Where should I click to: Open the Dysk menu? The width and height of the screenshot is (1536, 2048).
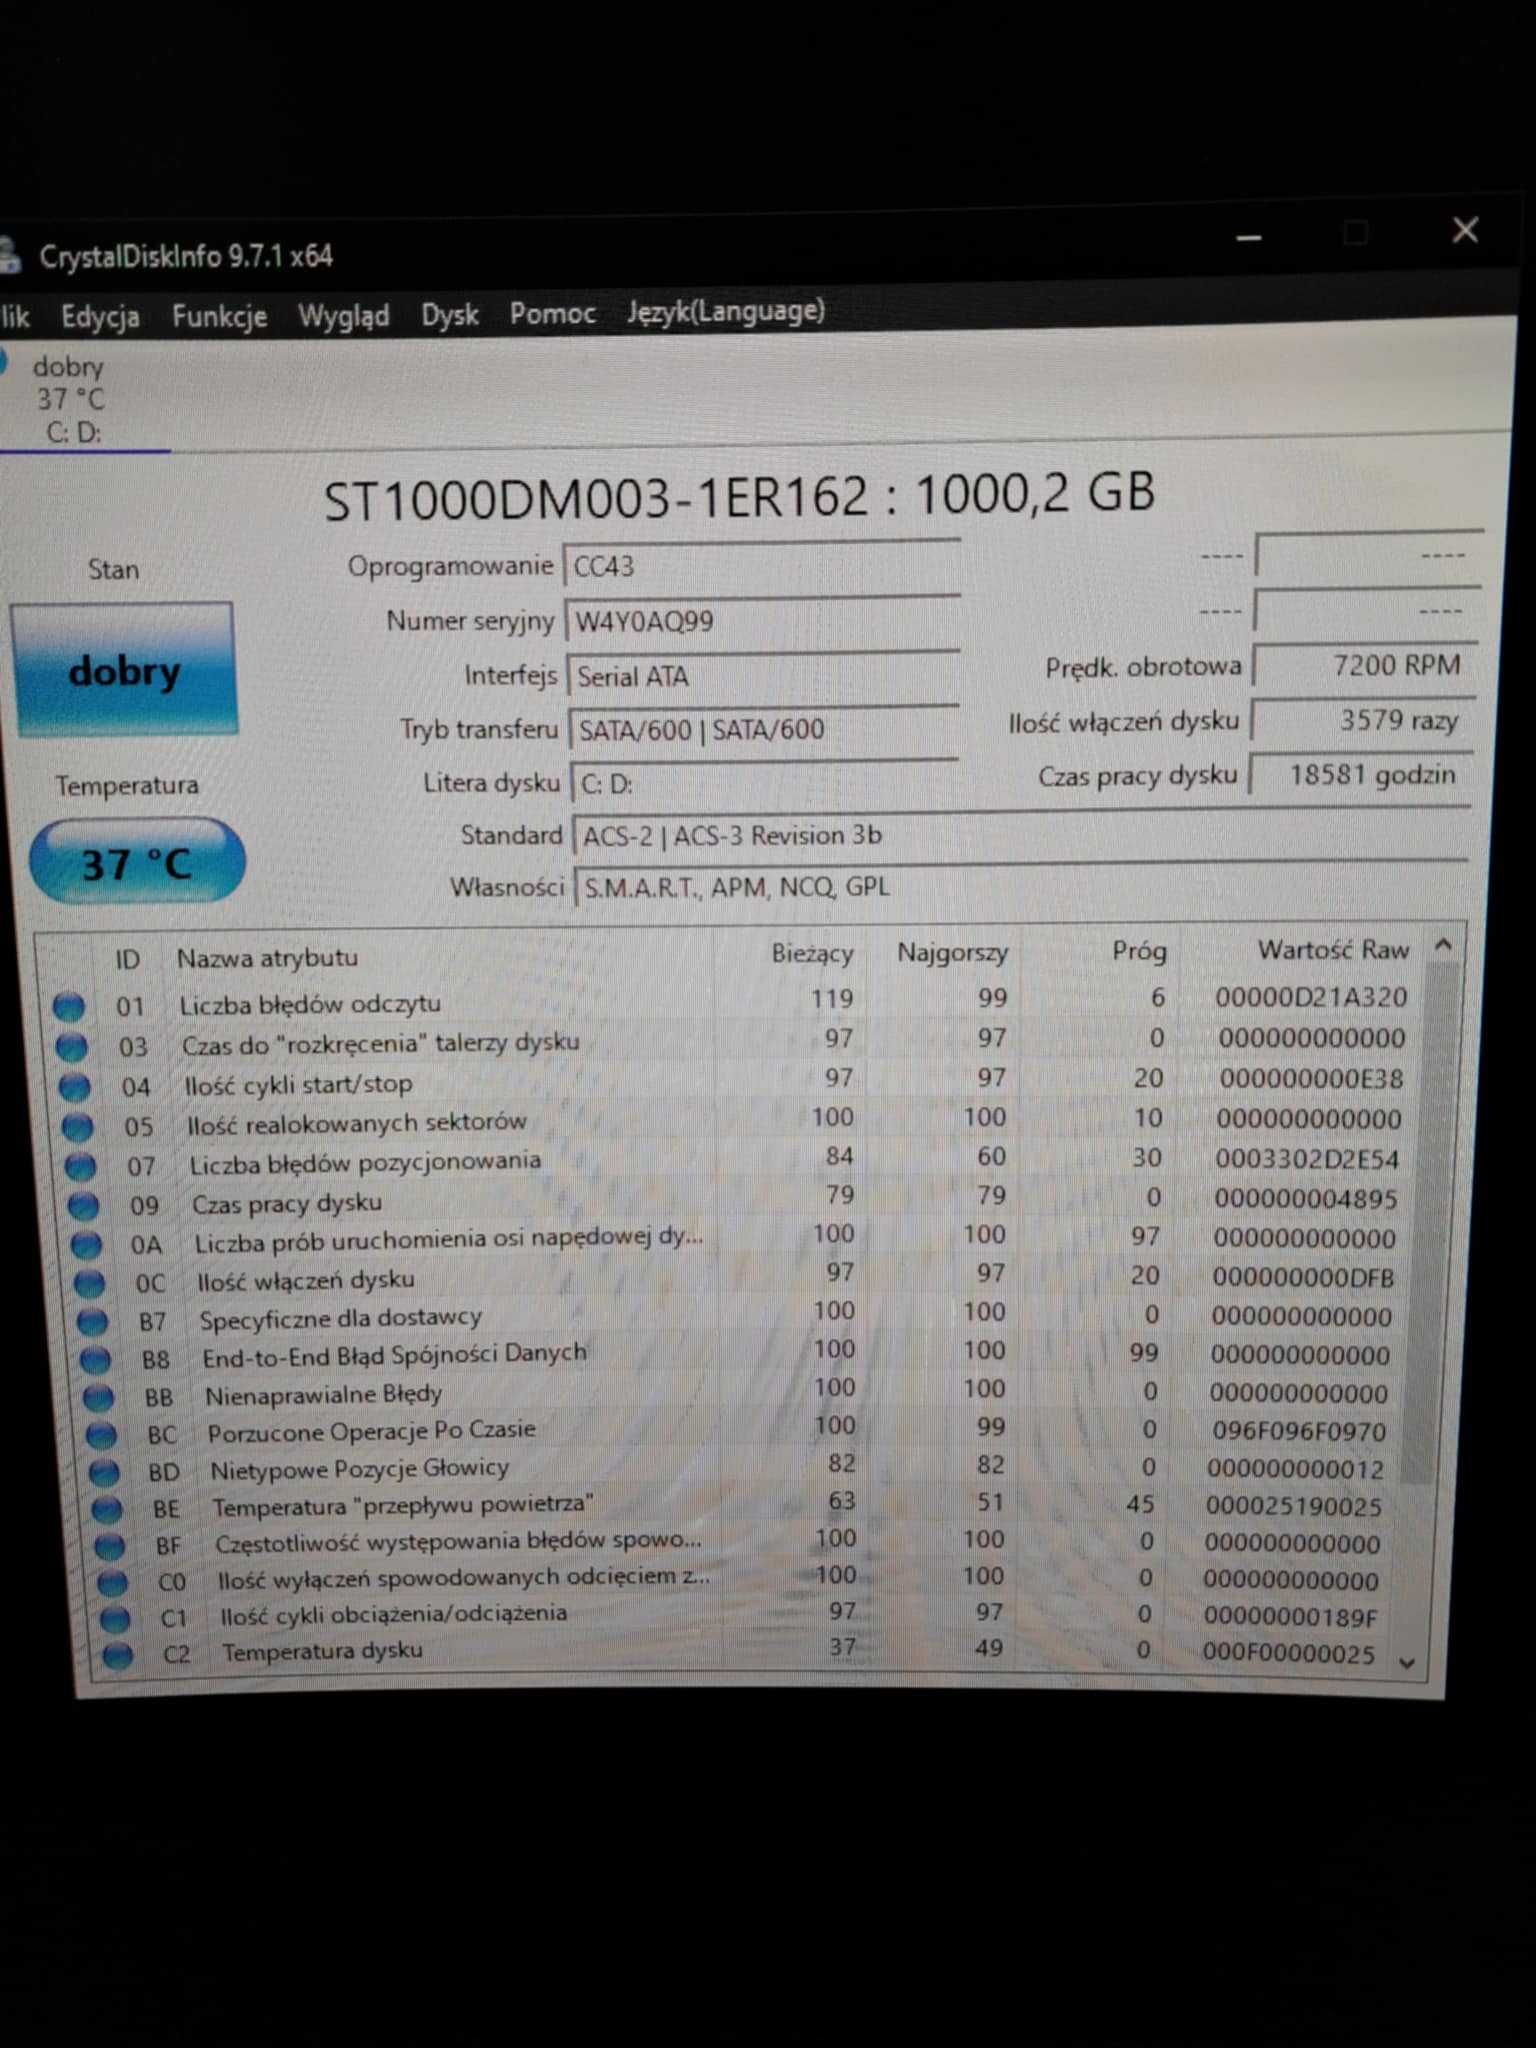pos(450,315)
